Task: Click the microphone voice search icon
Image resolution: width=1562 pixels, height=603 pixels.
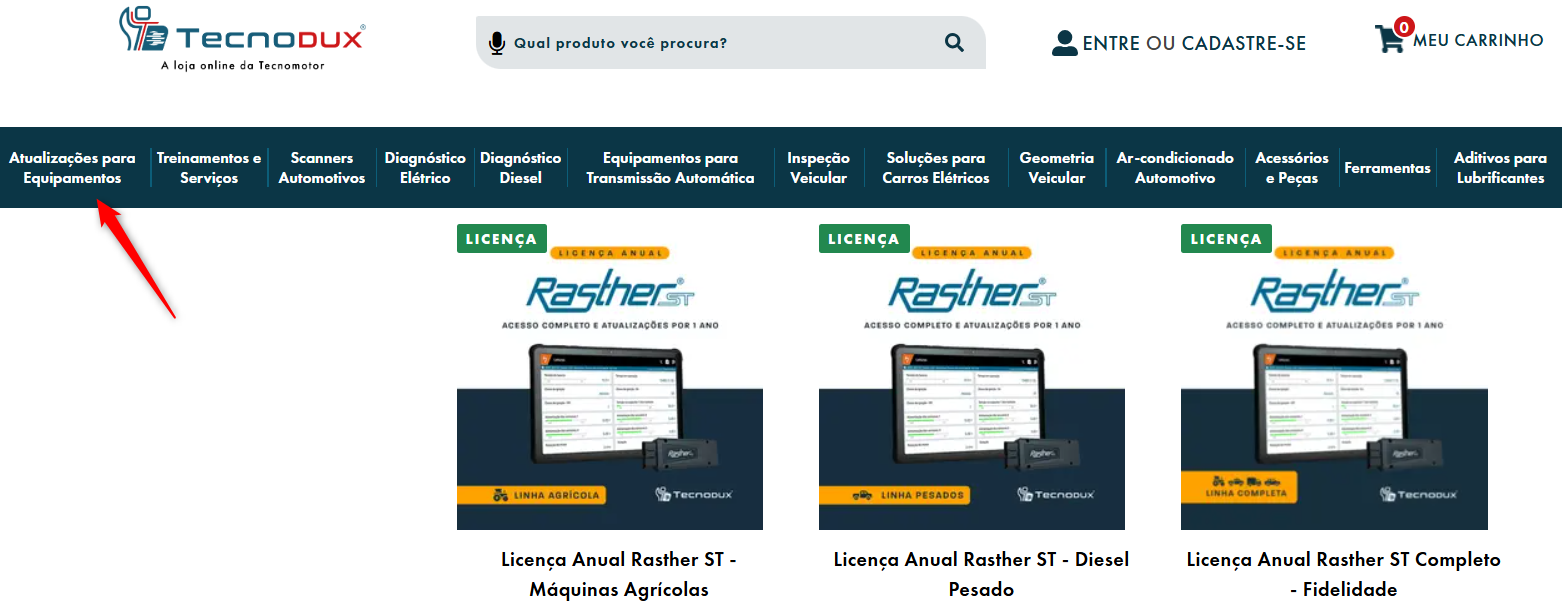Action: (496, 43)
